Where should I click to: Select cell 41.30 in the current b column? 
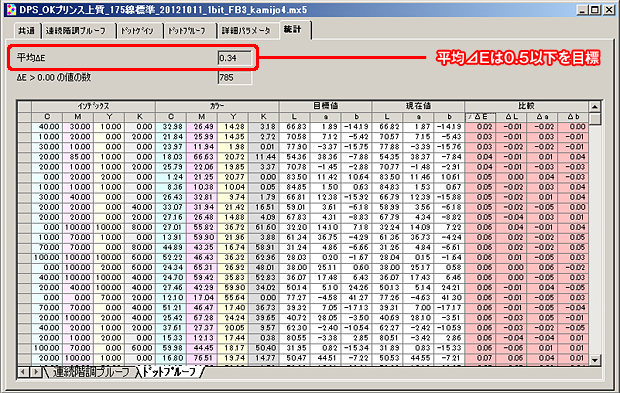[449, 298]
